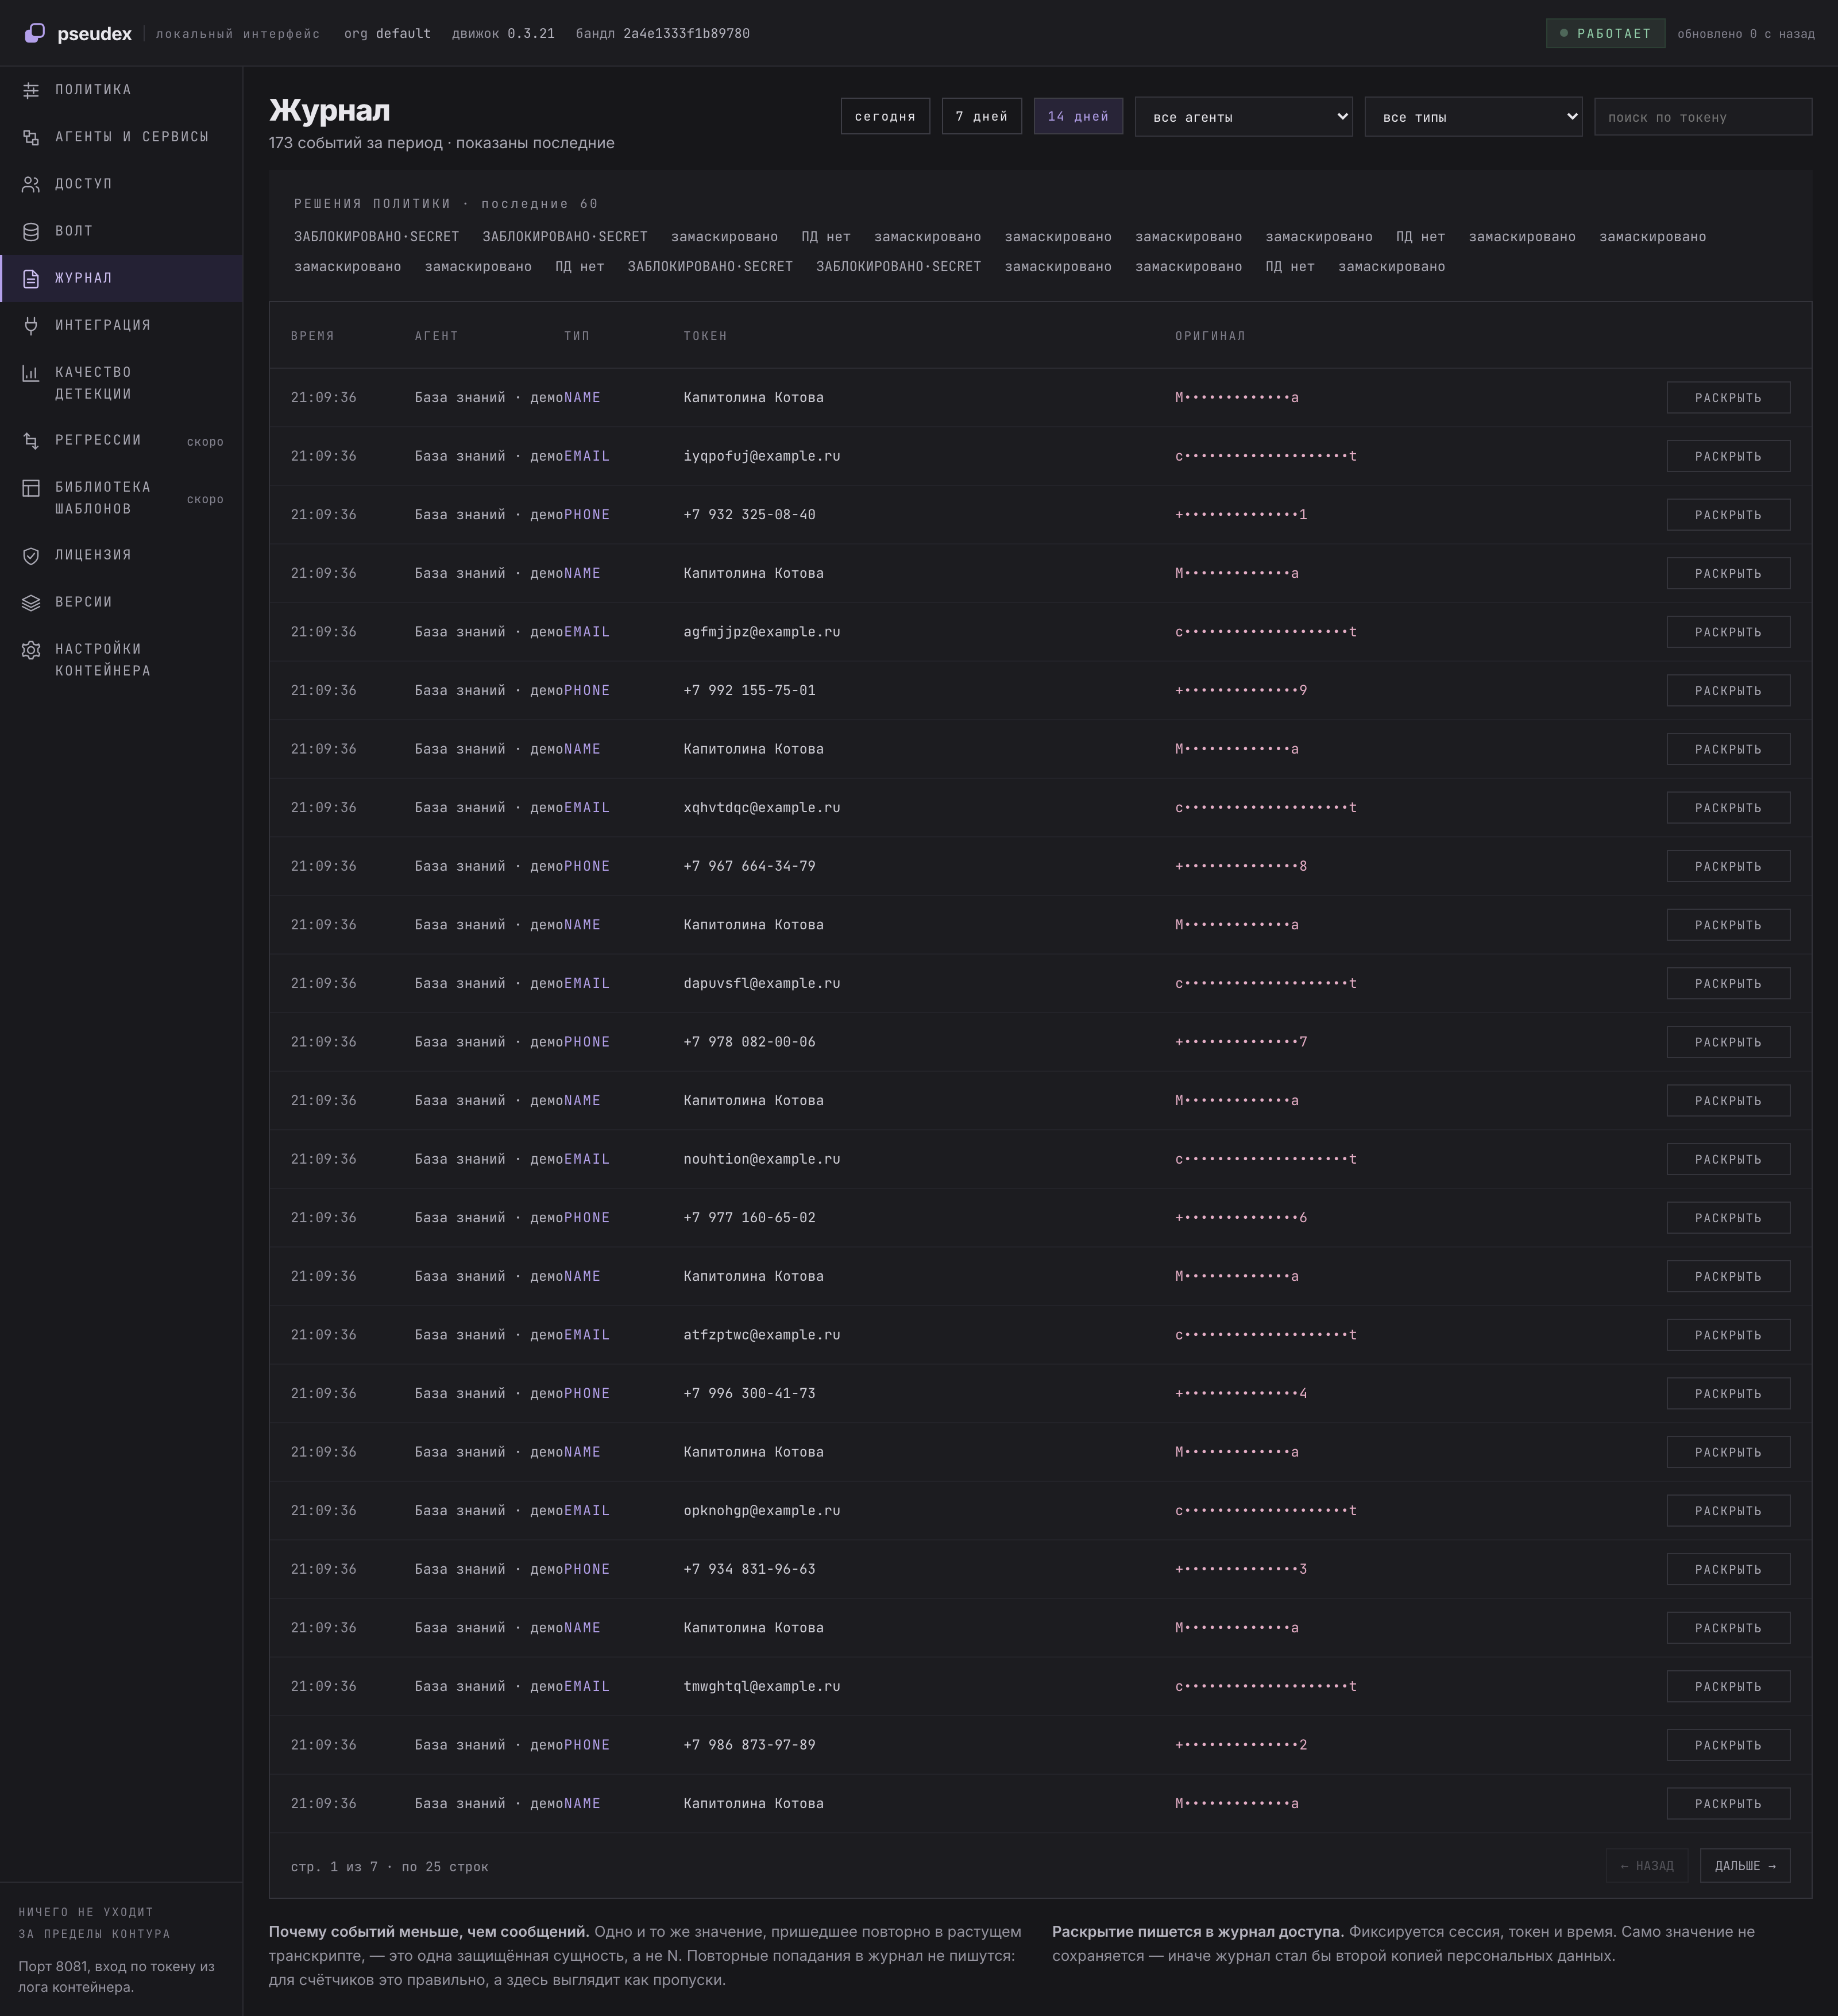1838x2016 pixels.
Task: Click the token opknohgp@example.ru
Action: (x=762, y=1510)
